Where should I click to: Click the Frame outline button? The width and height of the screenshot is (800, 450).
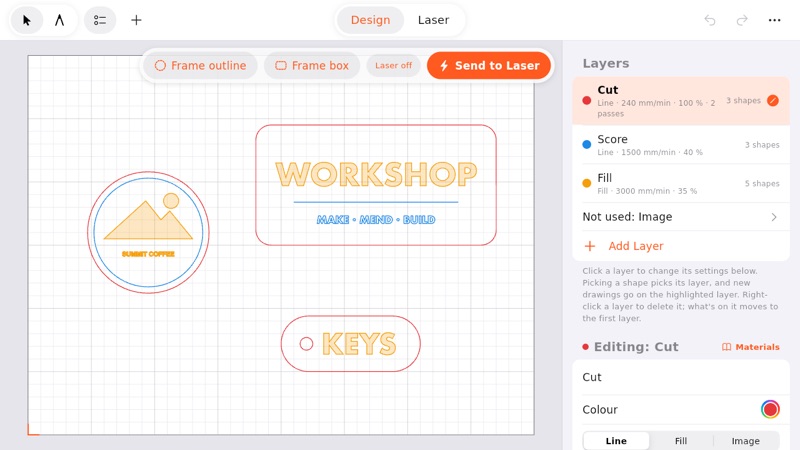200,65
